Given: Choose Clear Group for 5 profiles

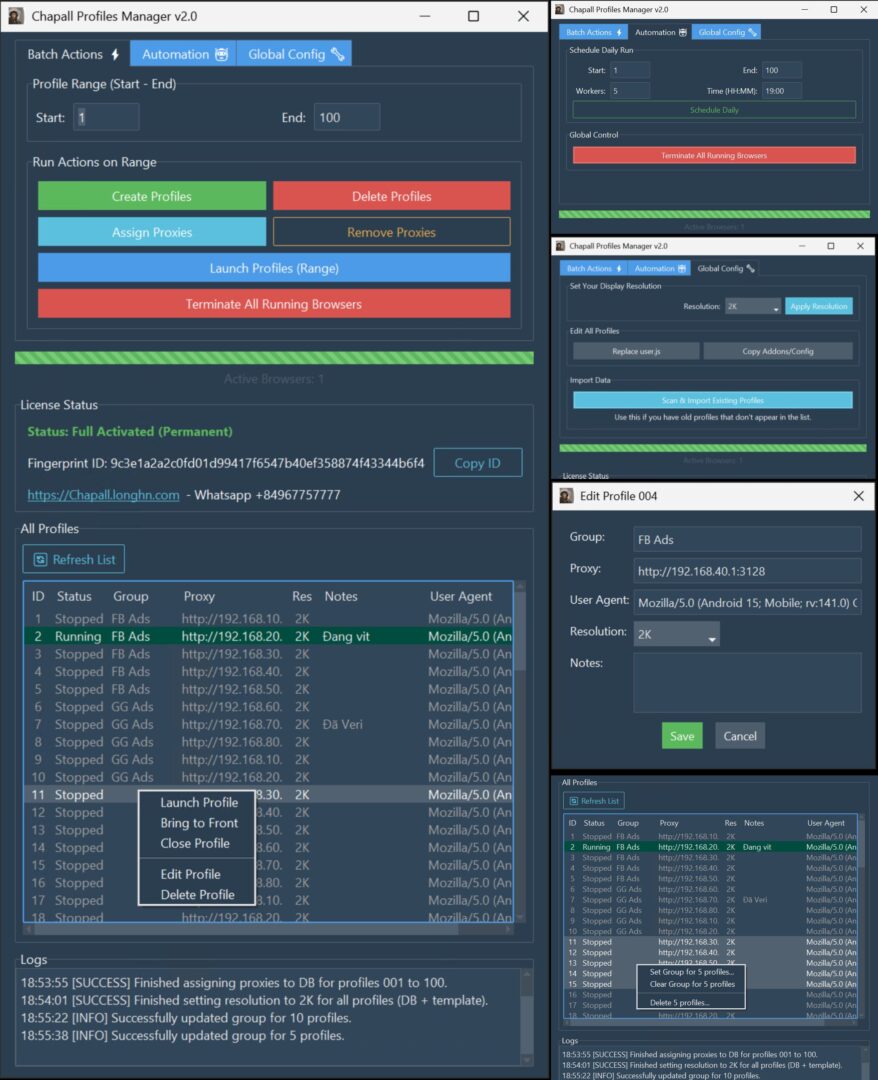Looking at the screenshot, I should 691,984.
